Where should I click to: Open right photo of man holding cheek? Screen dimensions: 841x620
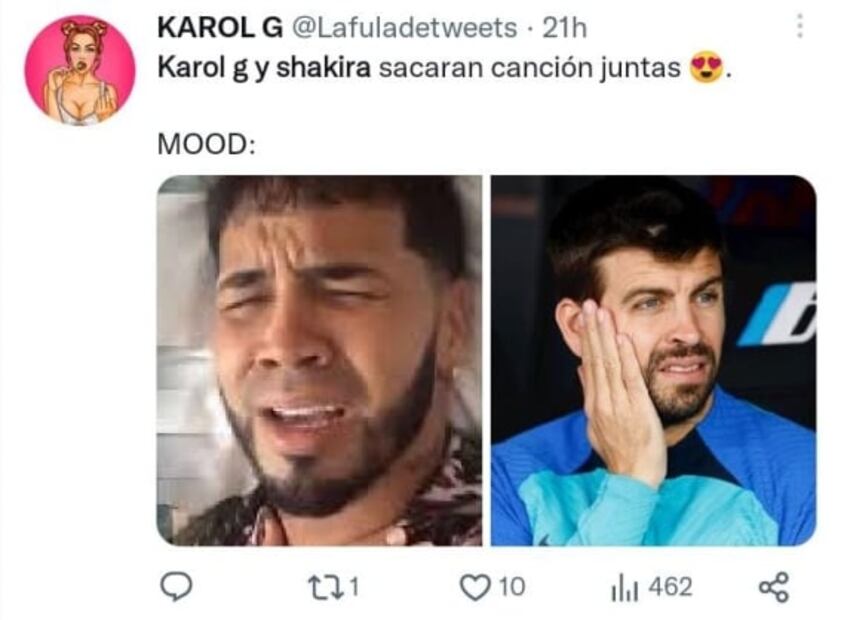coord(653,360)
